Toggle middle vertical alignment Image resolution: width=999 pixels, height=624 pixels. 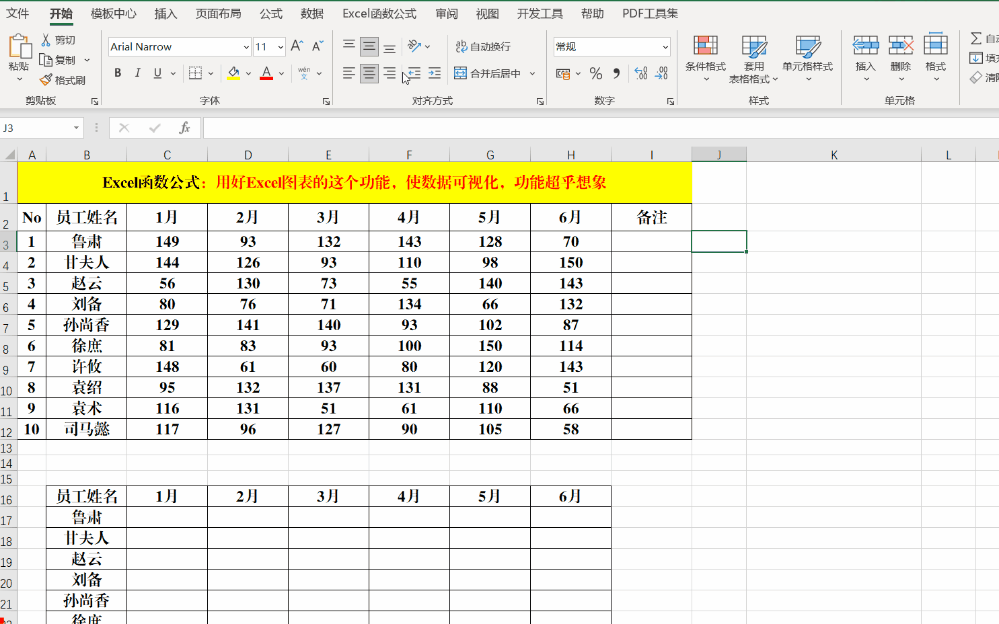tap(369, 46)
